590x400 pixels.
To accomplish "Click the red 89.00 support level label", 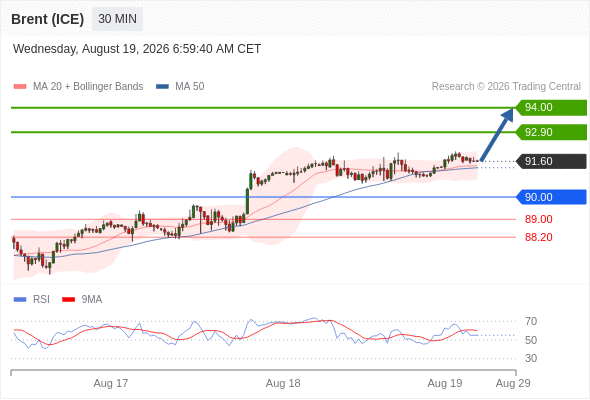I will click(538, 219).
